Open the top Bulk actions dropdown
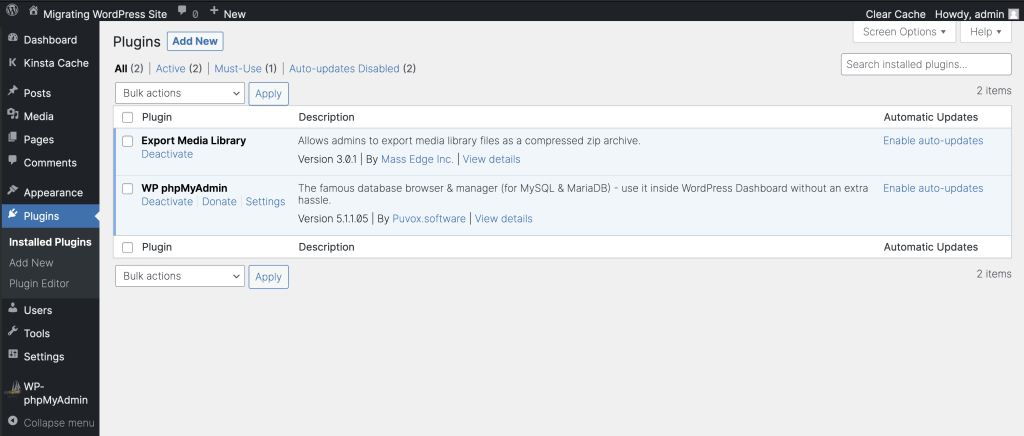The height and width of the screenshot is (436, 1024). point(180,93)
